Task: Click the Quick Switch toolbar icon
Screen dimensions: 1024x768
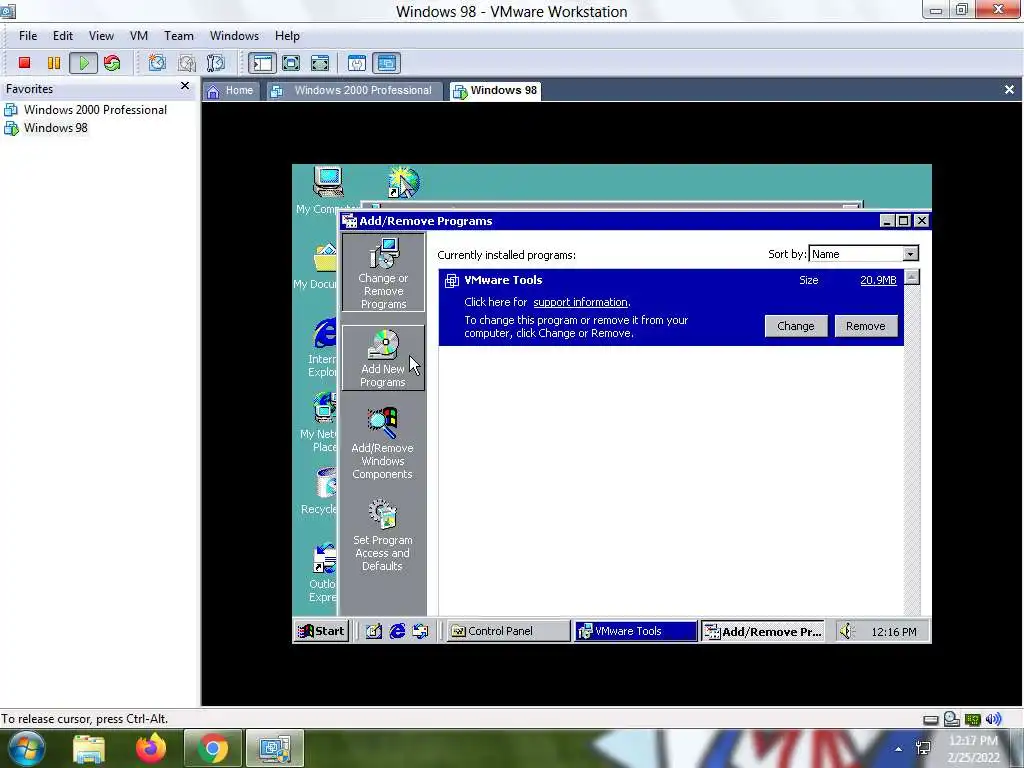Action: click(x=320, y=63)
